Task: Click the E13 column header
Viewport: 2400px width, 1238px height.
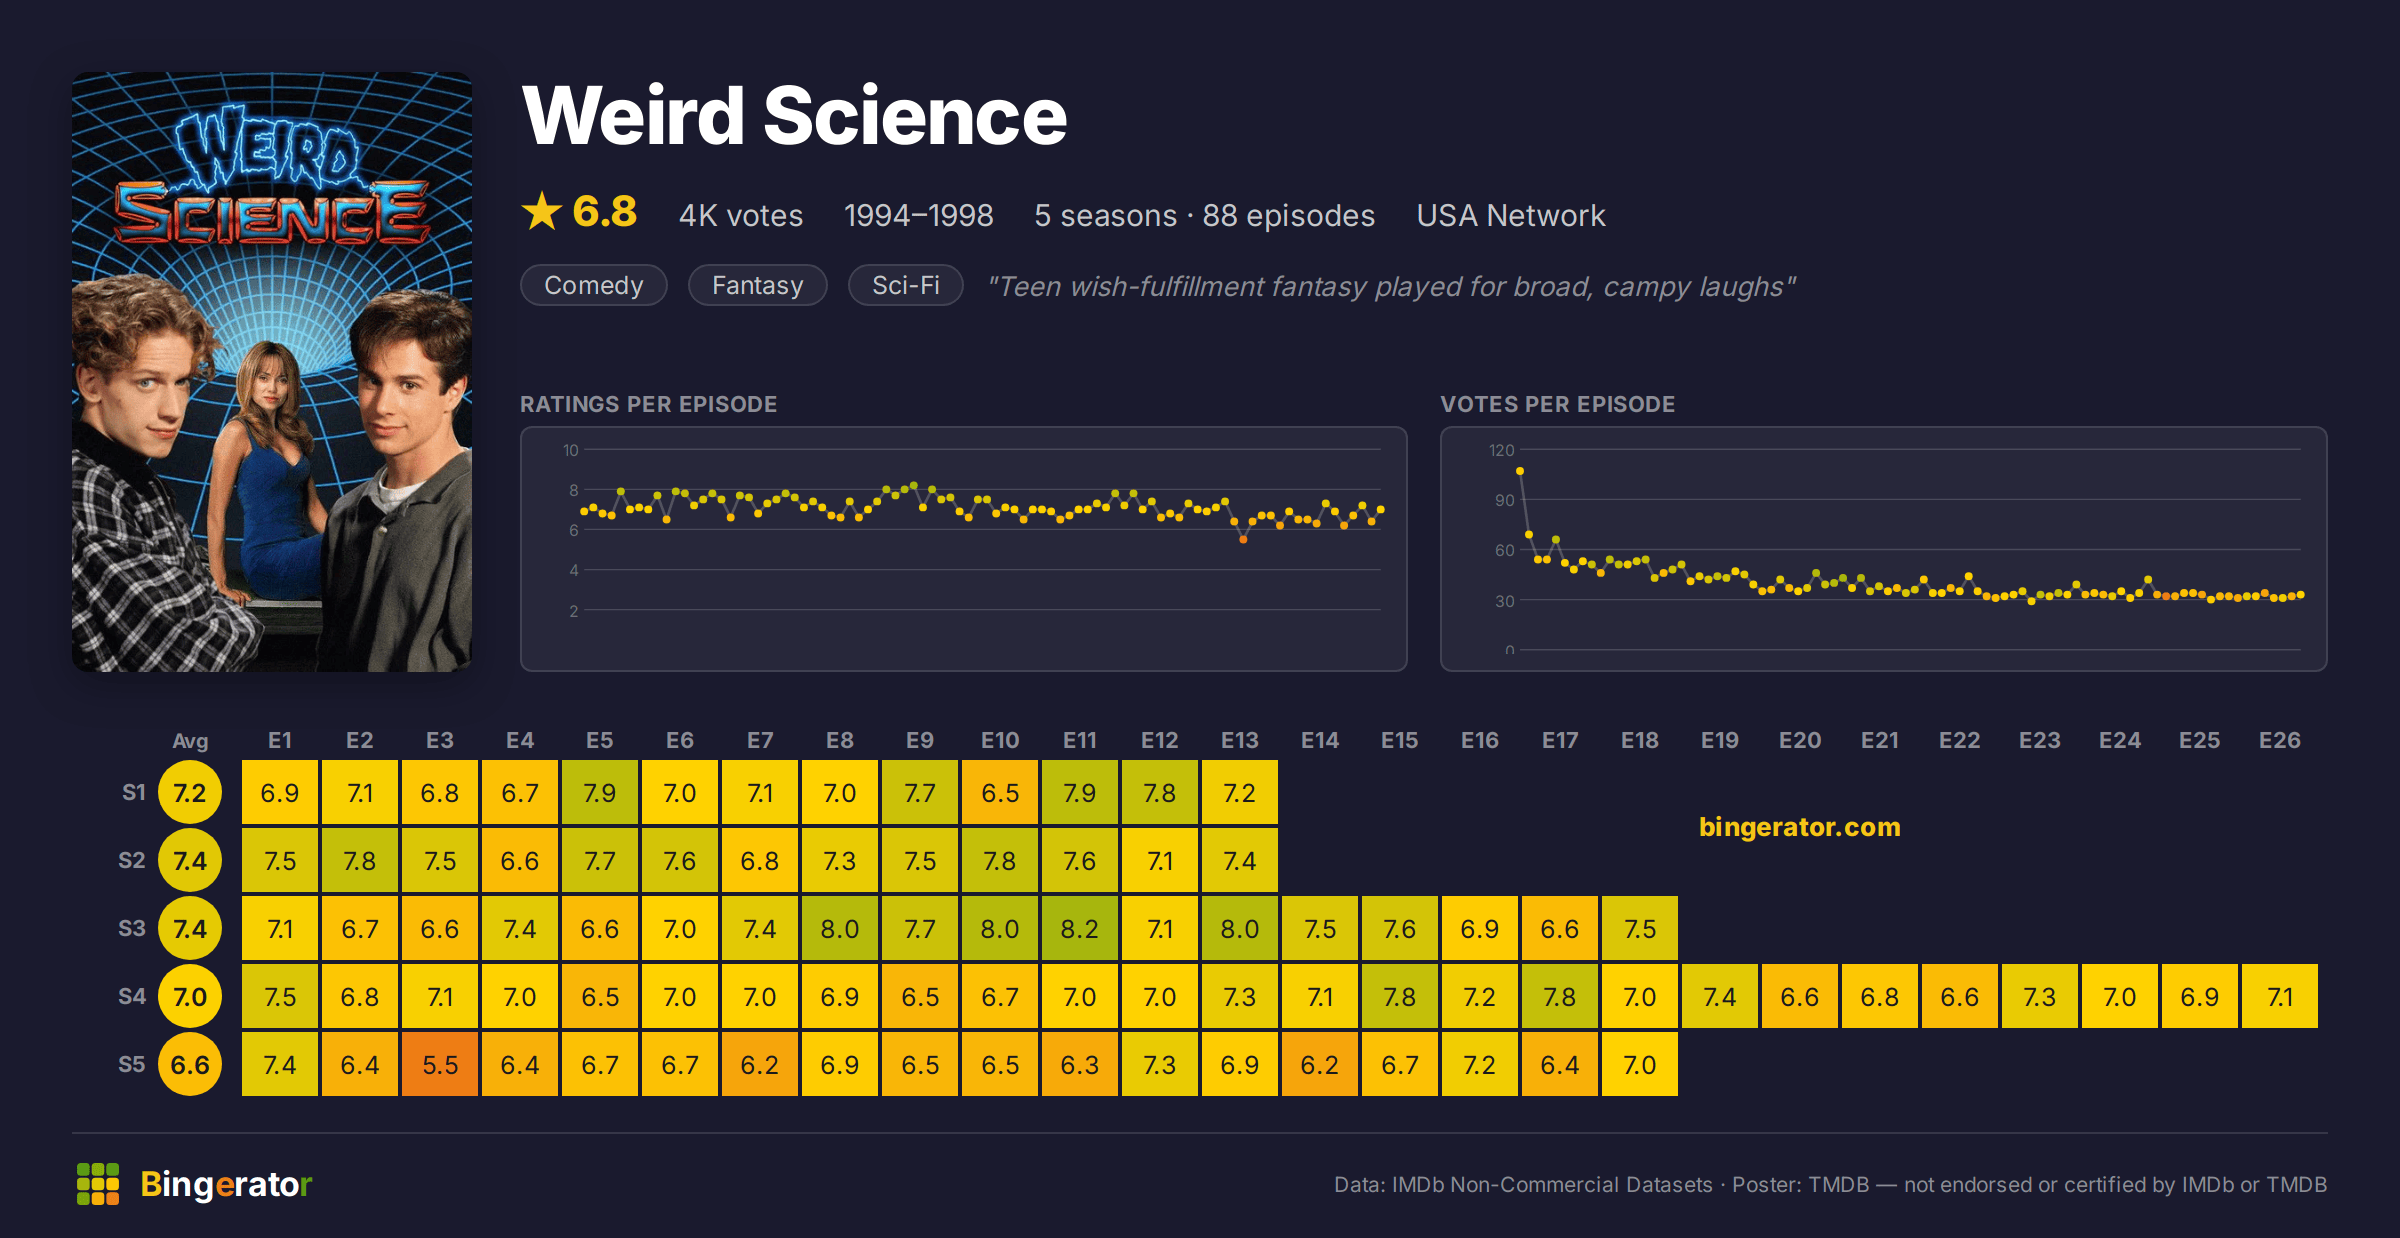Action: click(x=1240, y=740)
